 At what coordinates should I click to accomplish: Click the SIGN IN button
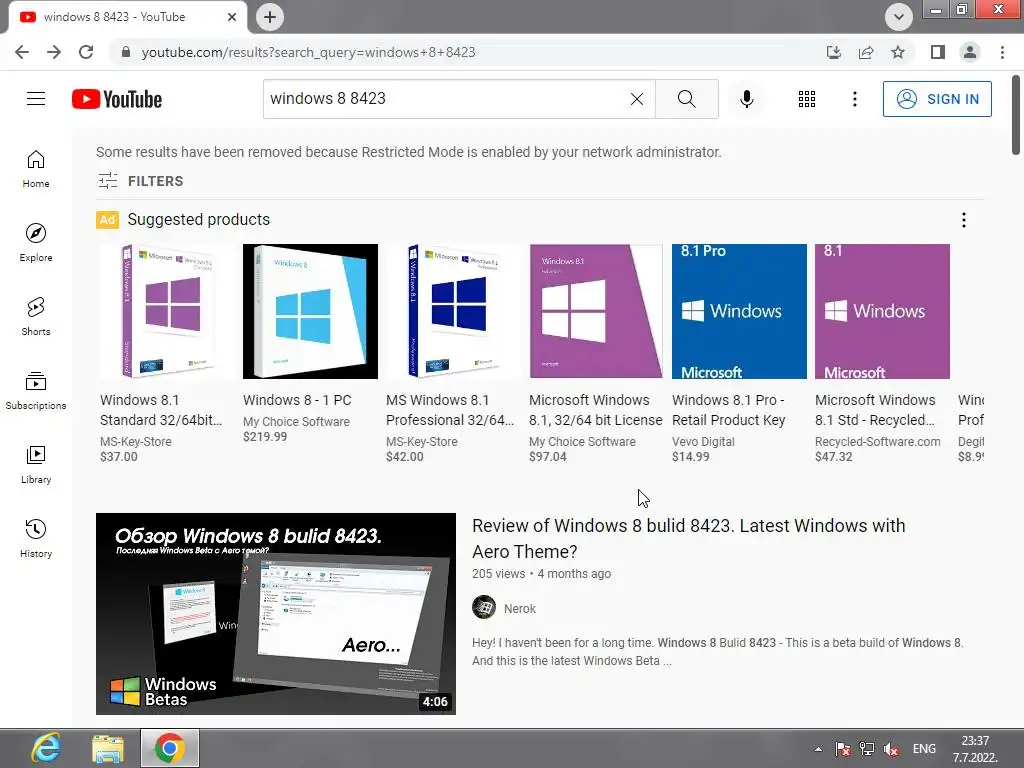937,99
